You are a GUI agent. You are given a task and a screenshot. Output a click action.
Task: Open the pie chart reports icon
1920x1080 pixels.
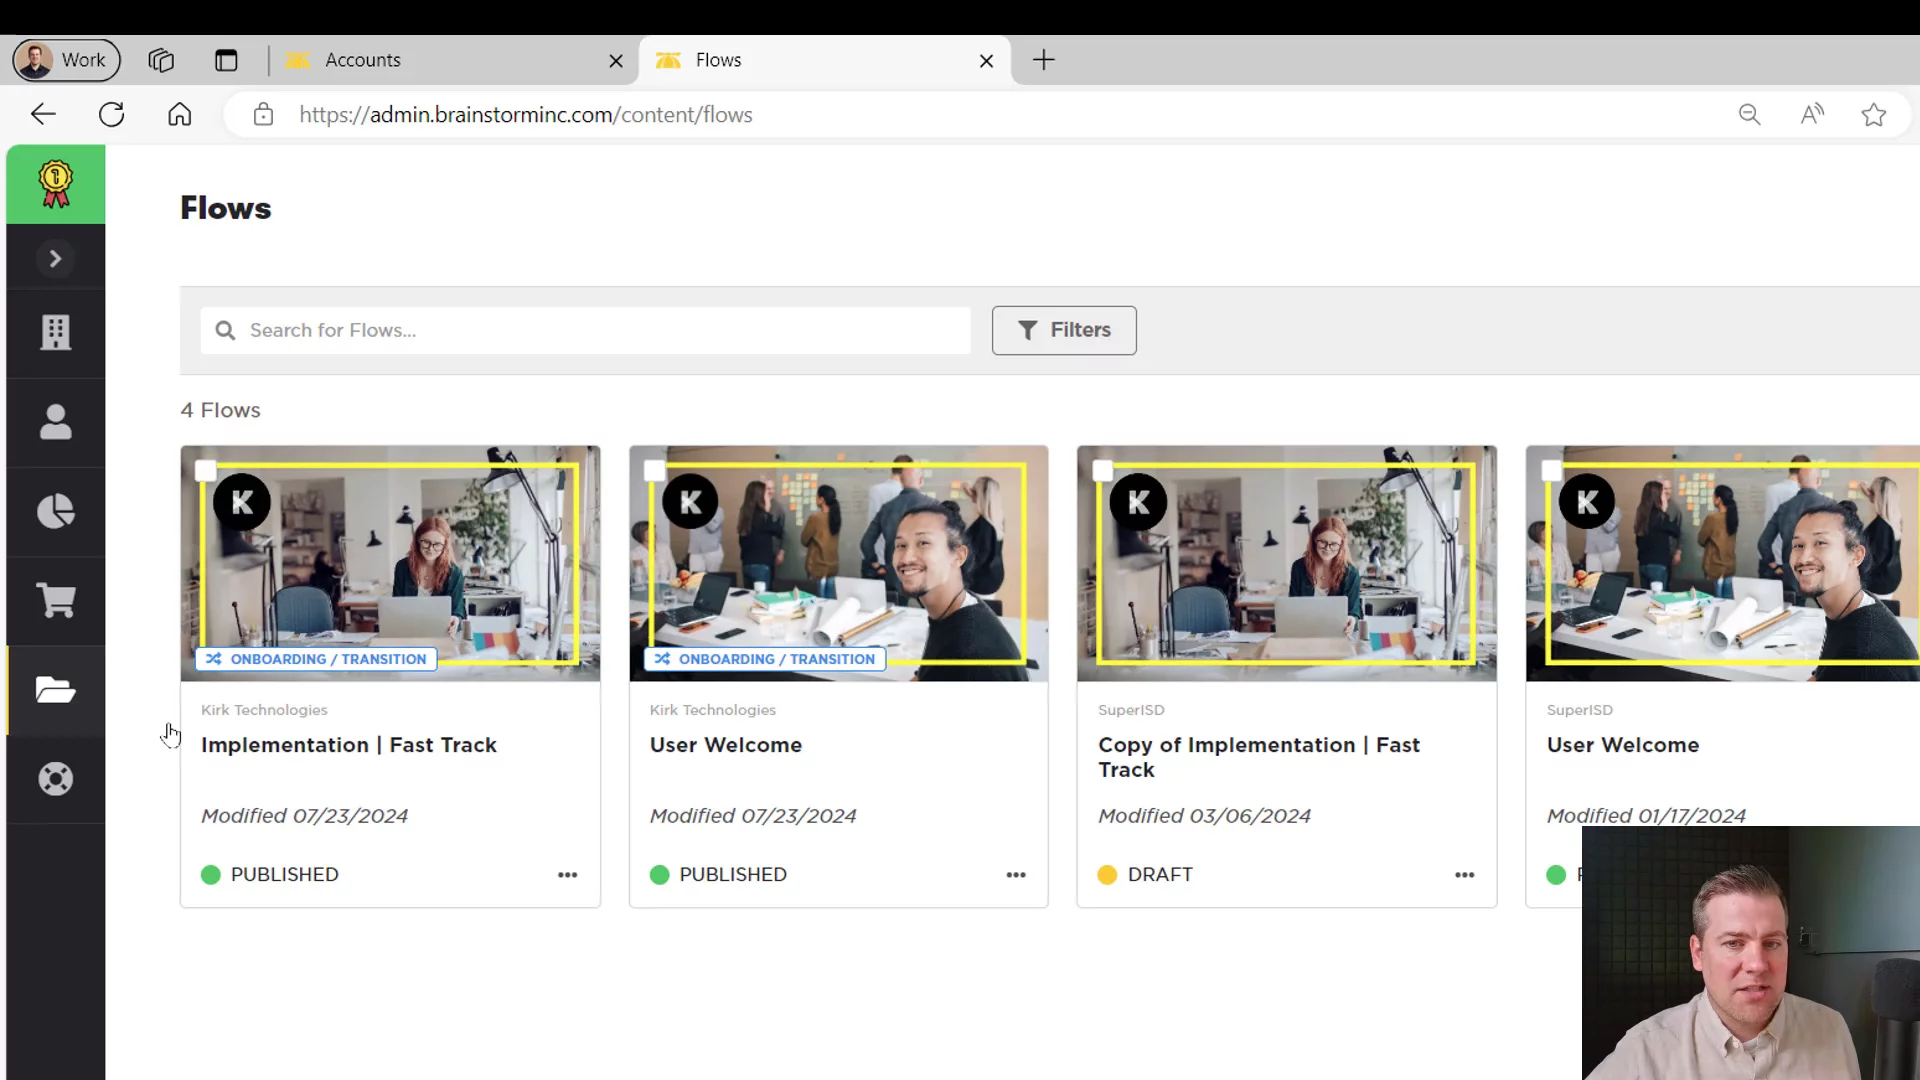56,511
